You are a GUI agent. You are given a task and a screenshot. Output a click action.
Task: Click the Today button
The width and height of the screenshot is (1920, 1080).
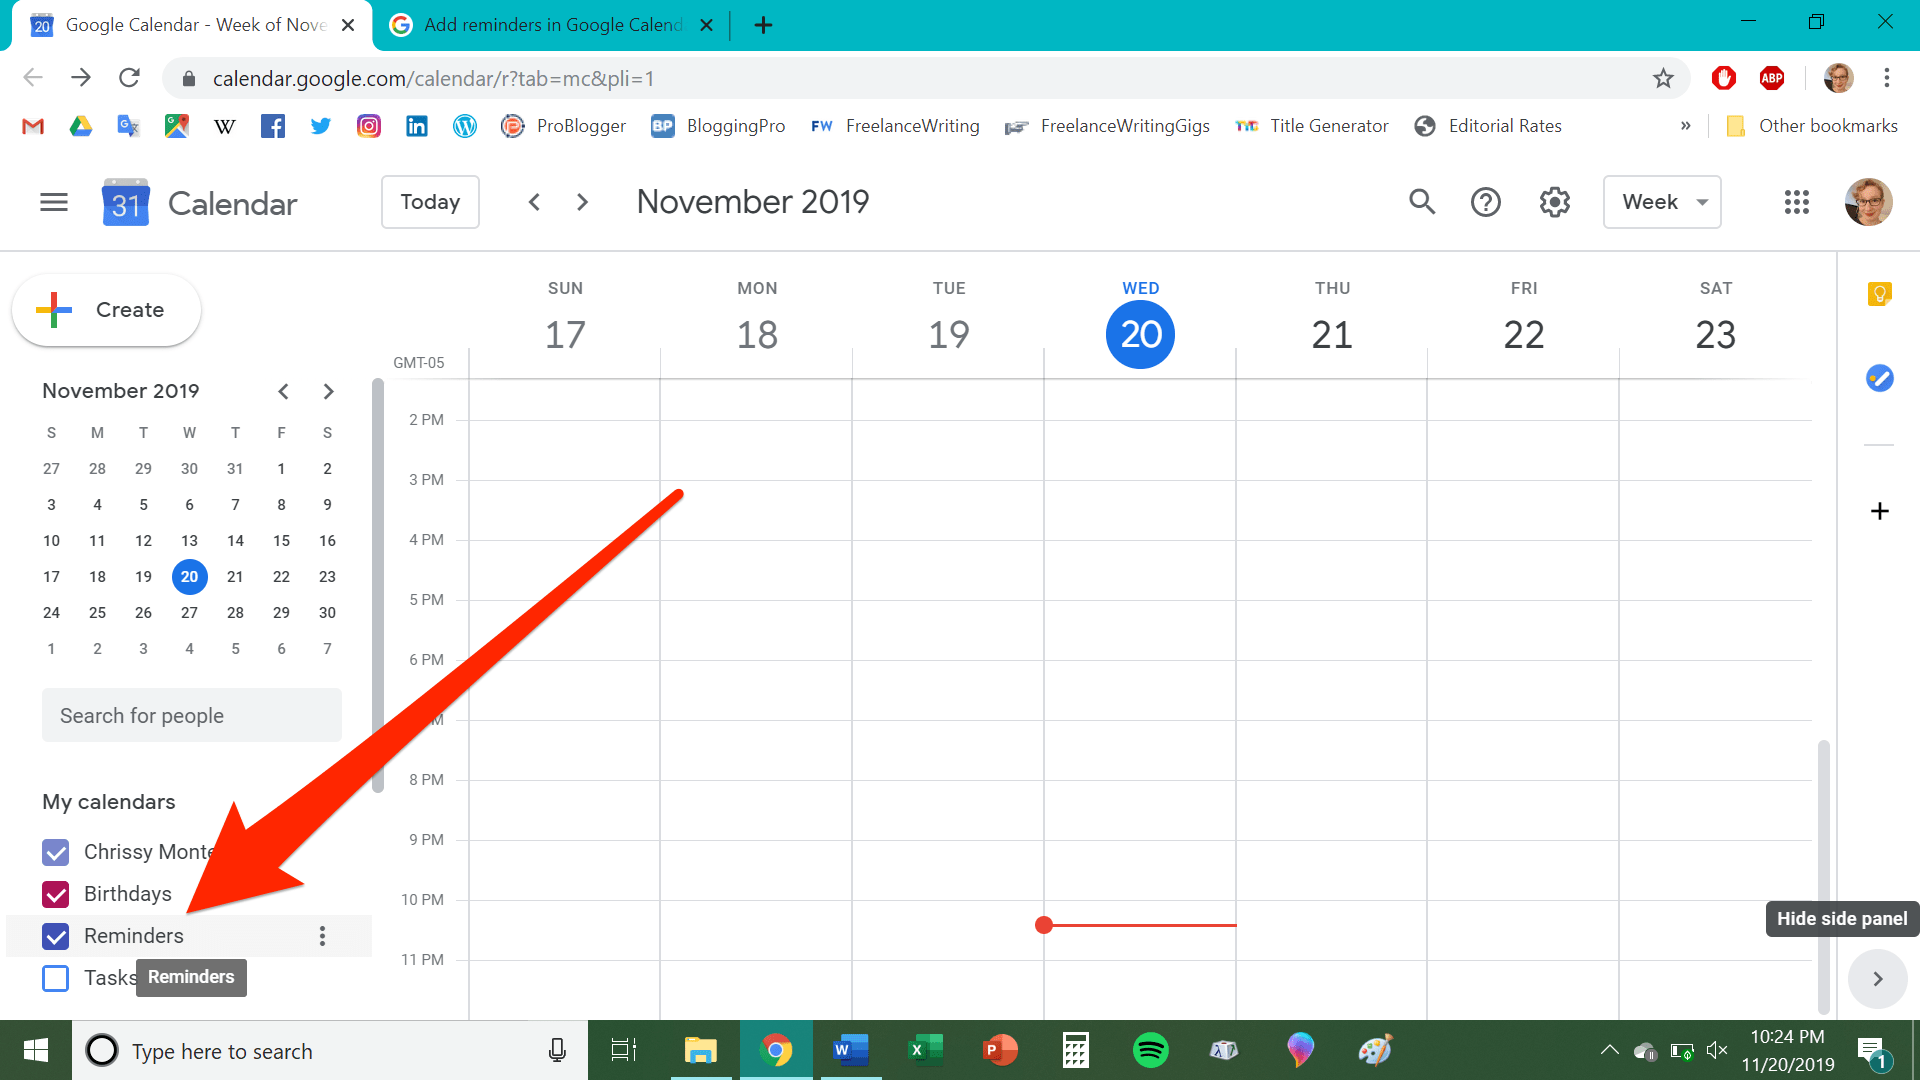point(430,202)
